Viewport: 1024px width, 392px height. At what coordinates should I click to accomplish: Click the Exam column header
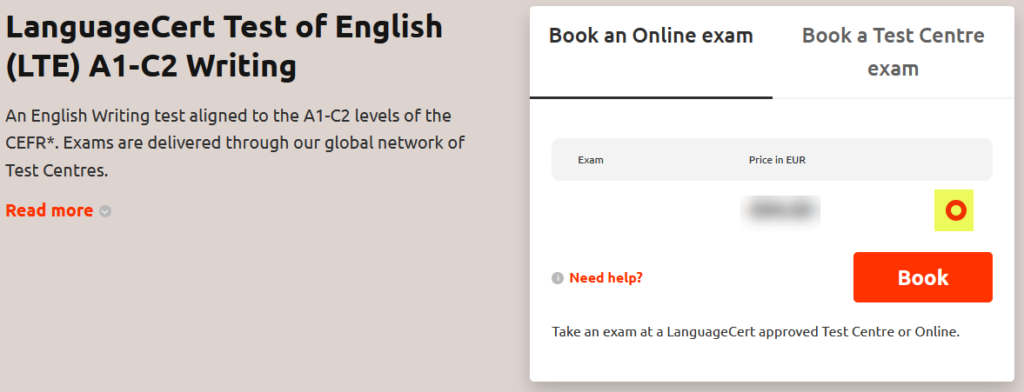tap(590, 159)
